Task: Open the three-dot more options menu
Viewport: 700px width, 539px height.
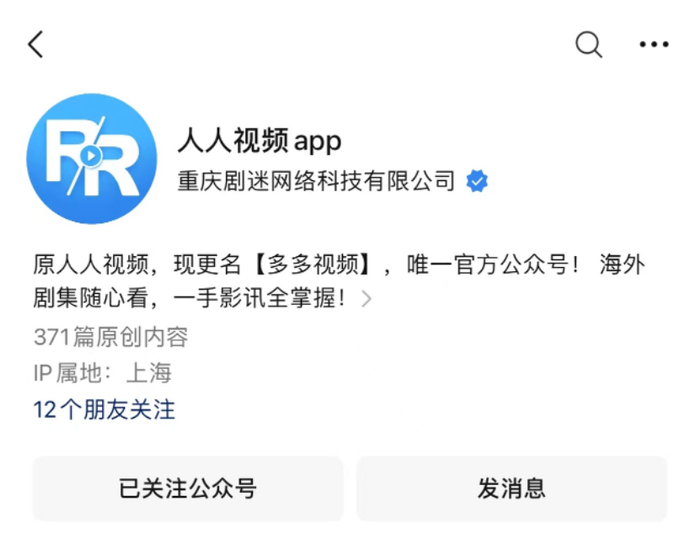Action: pyautogui.click(x=654, y=45)
